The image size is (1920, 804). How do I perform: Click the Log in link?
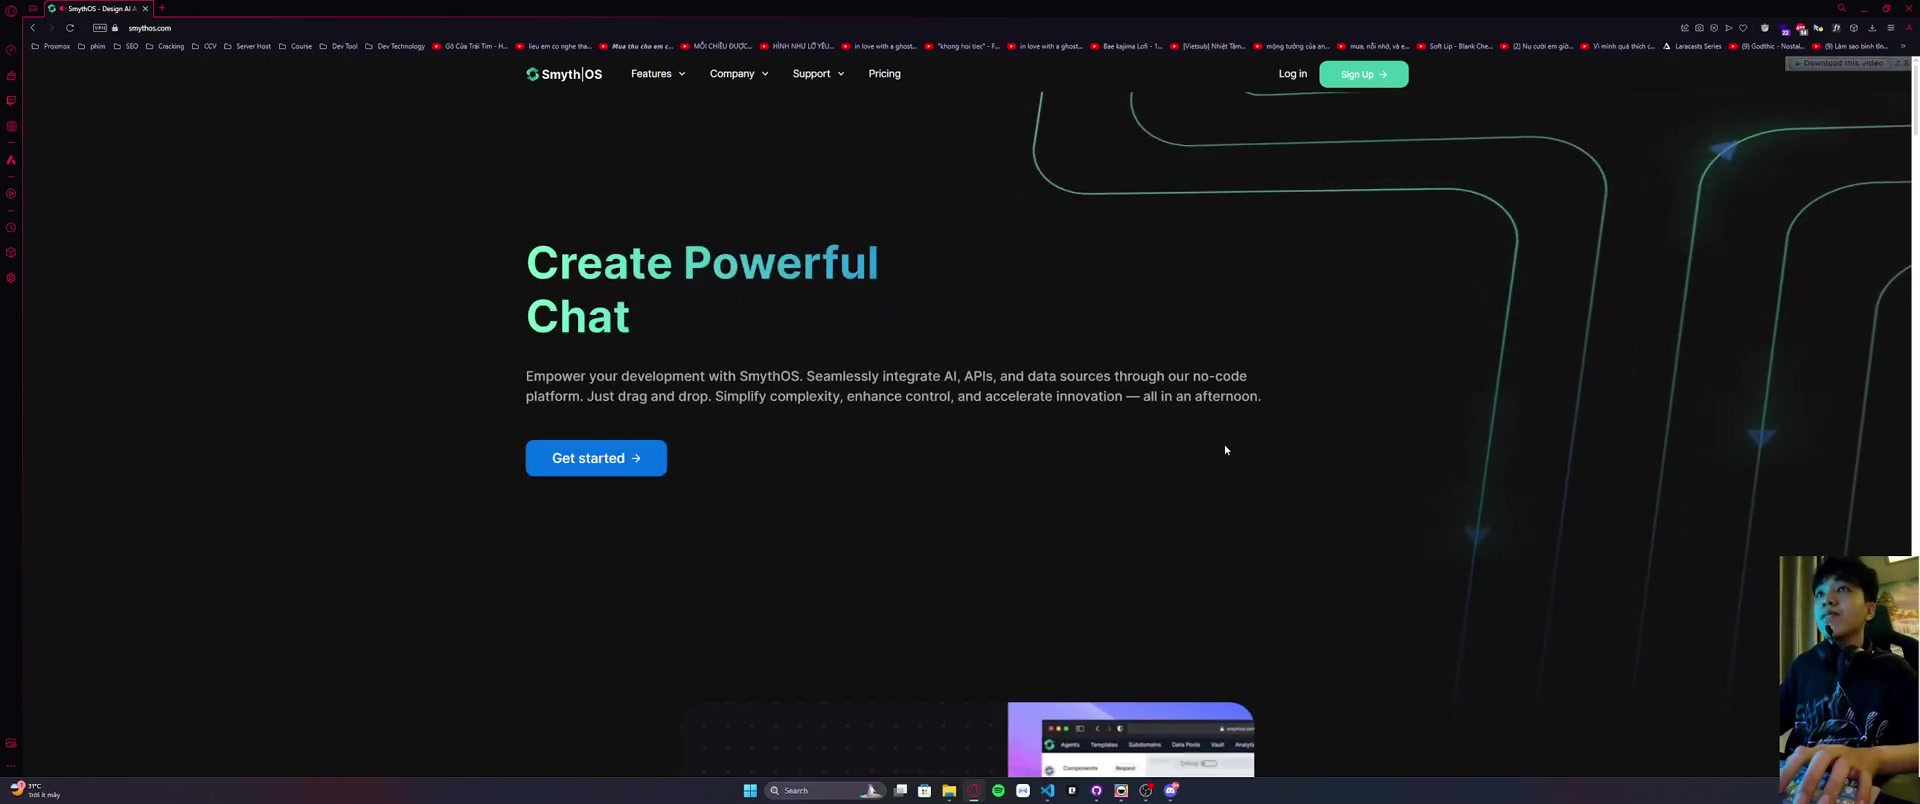1292,74
